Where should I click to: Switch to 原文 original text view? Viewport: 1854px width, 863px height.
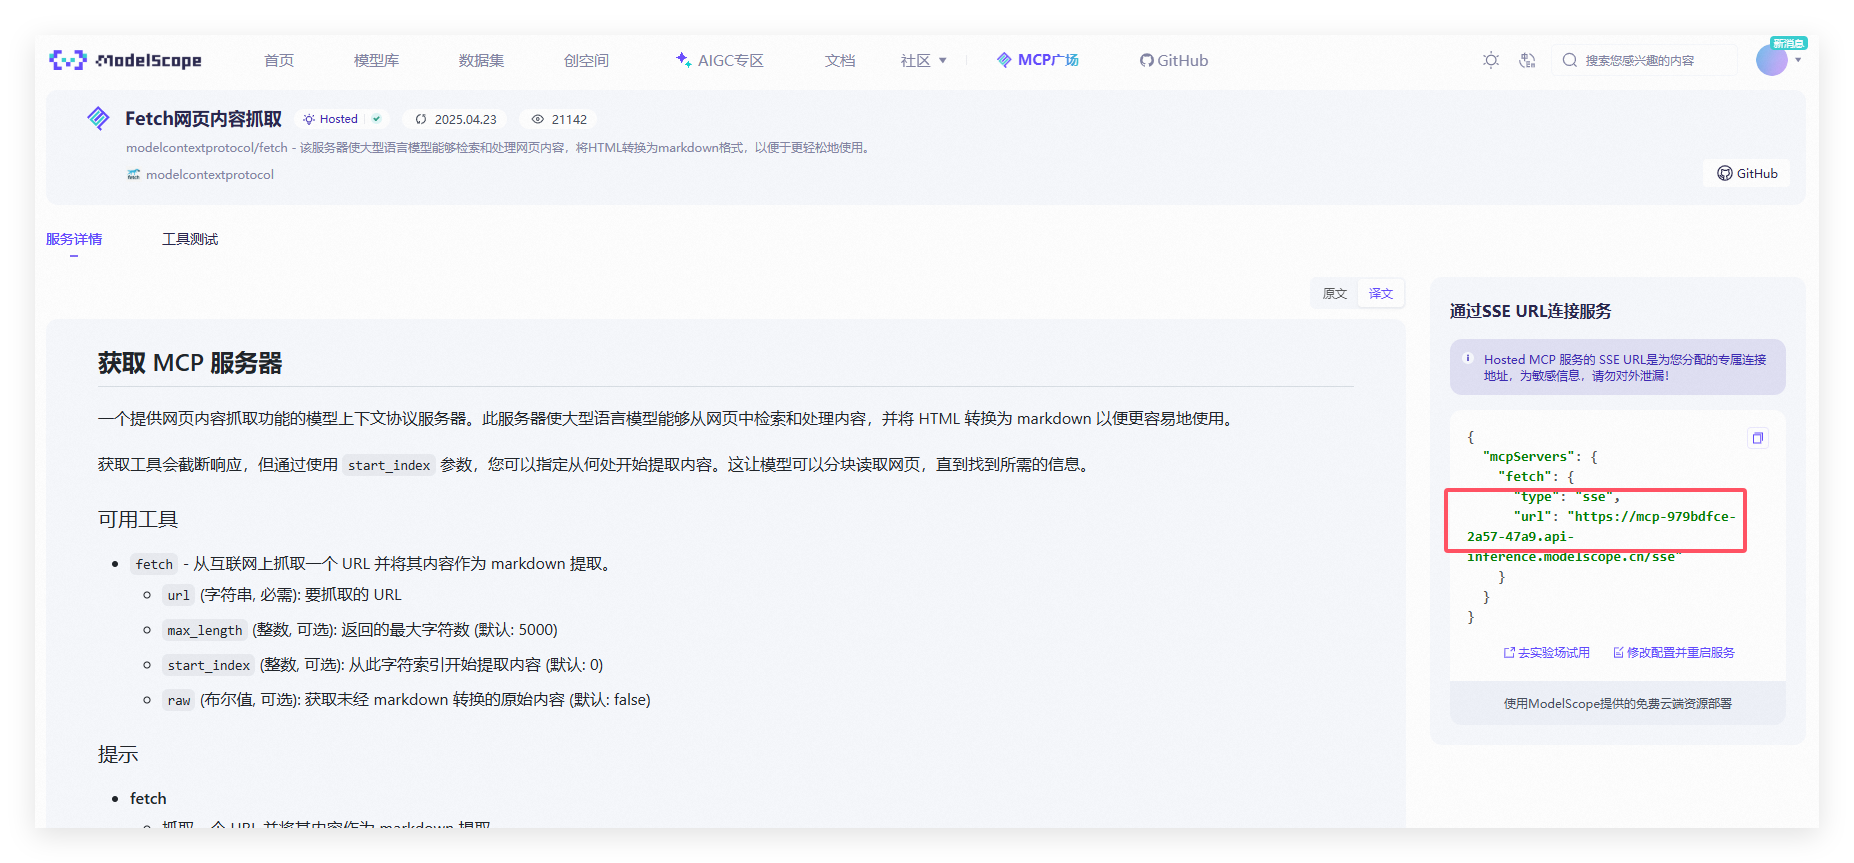tap(1335, 293)
